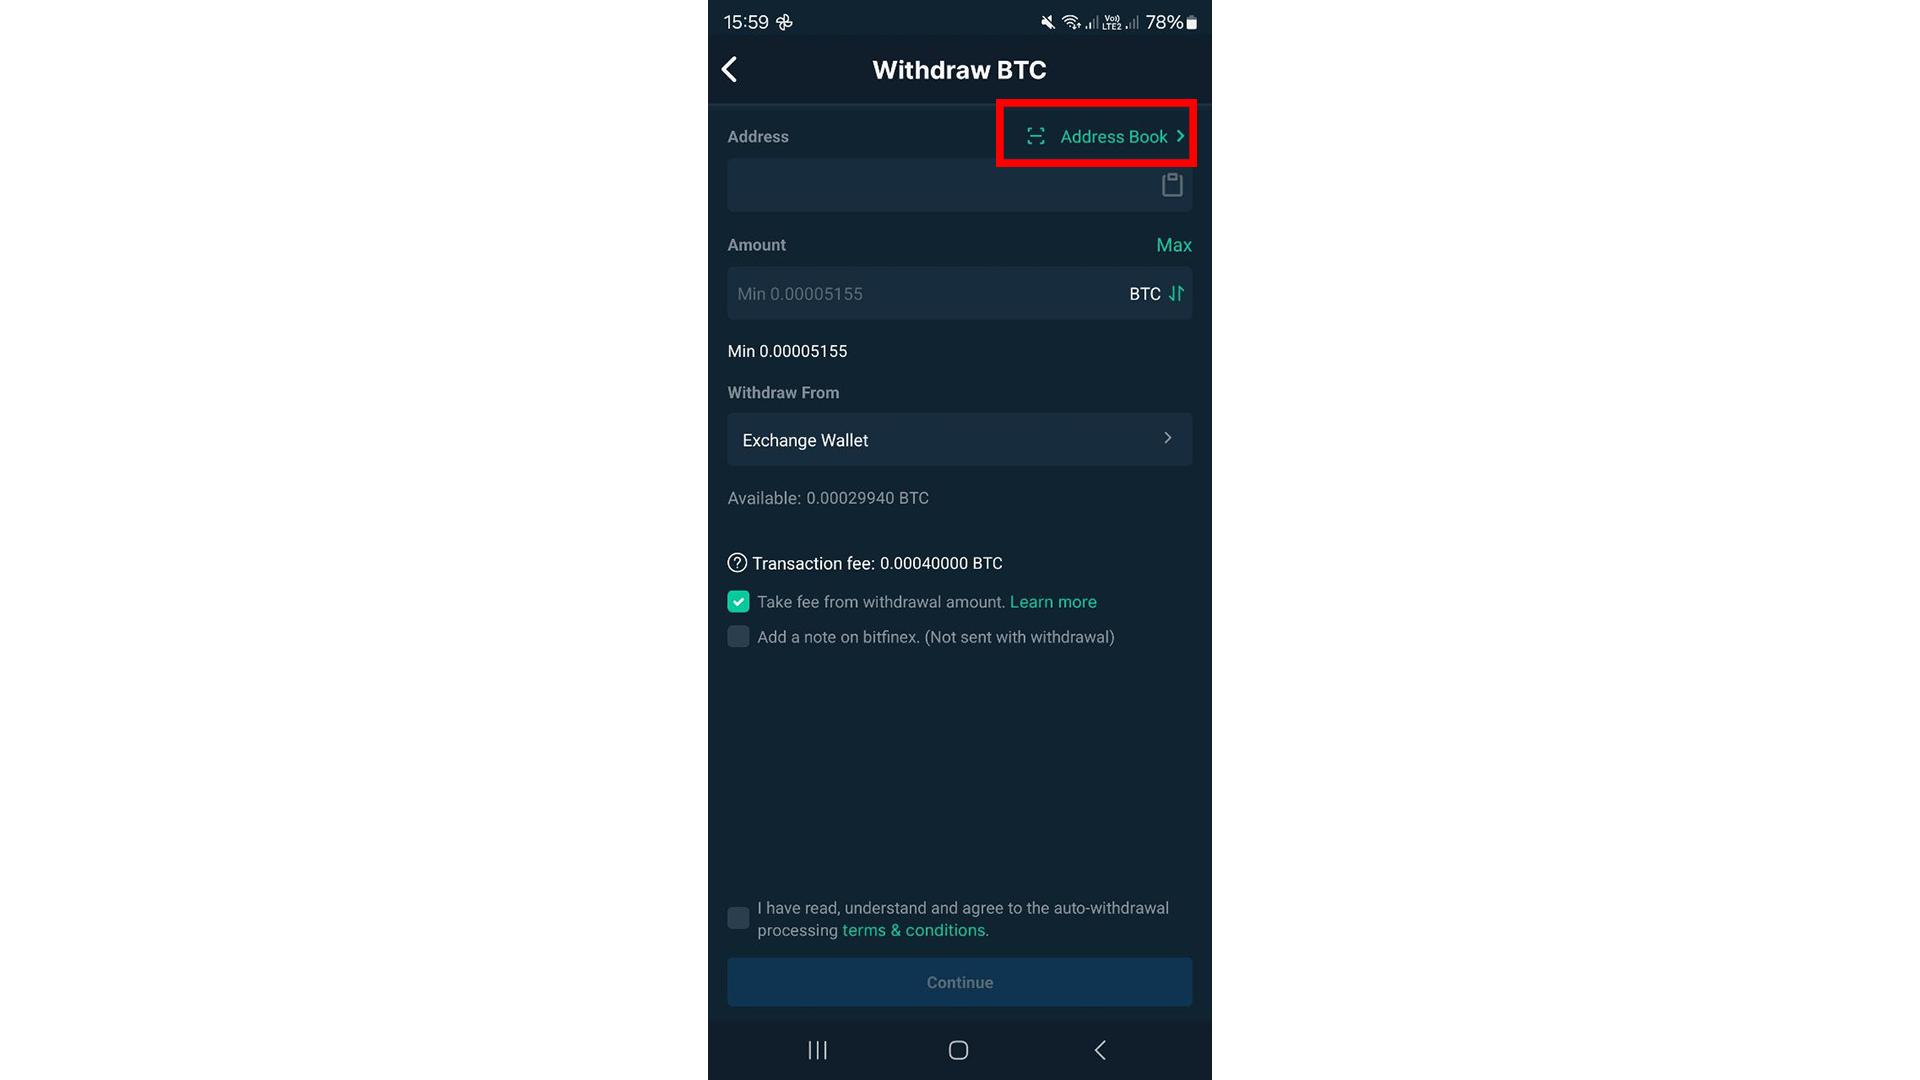Enable Take fee from withdrawal amount
1920x1080 pixels.
click(738, 601)
